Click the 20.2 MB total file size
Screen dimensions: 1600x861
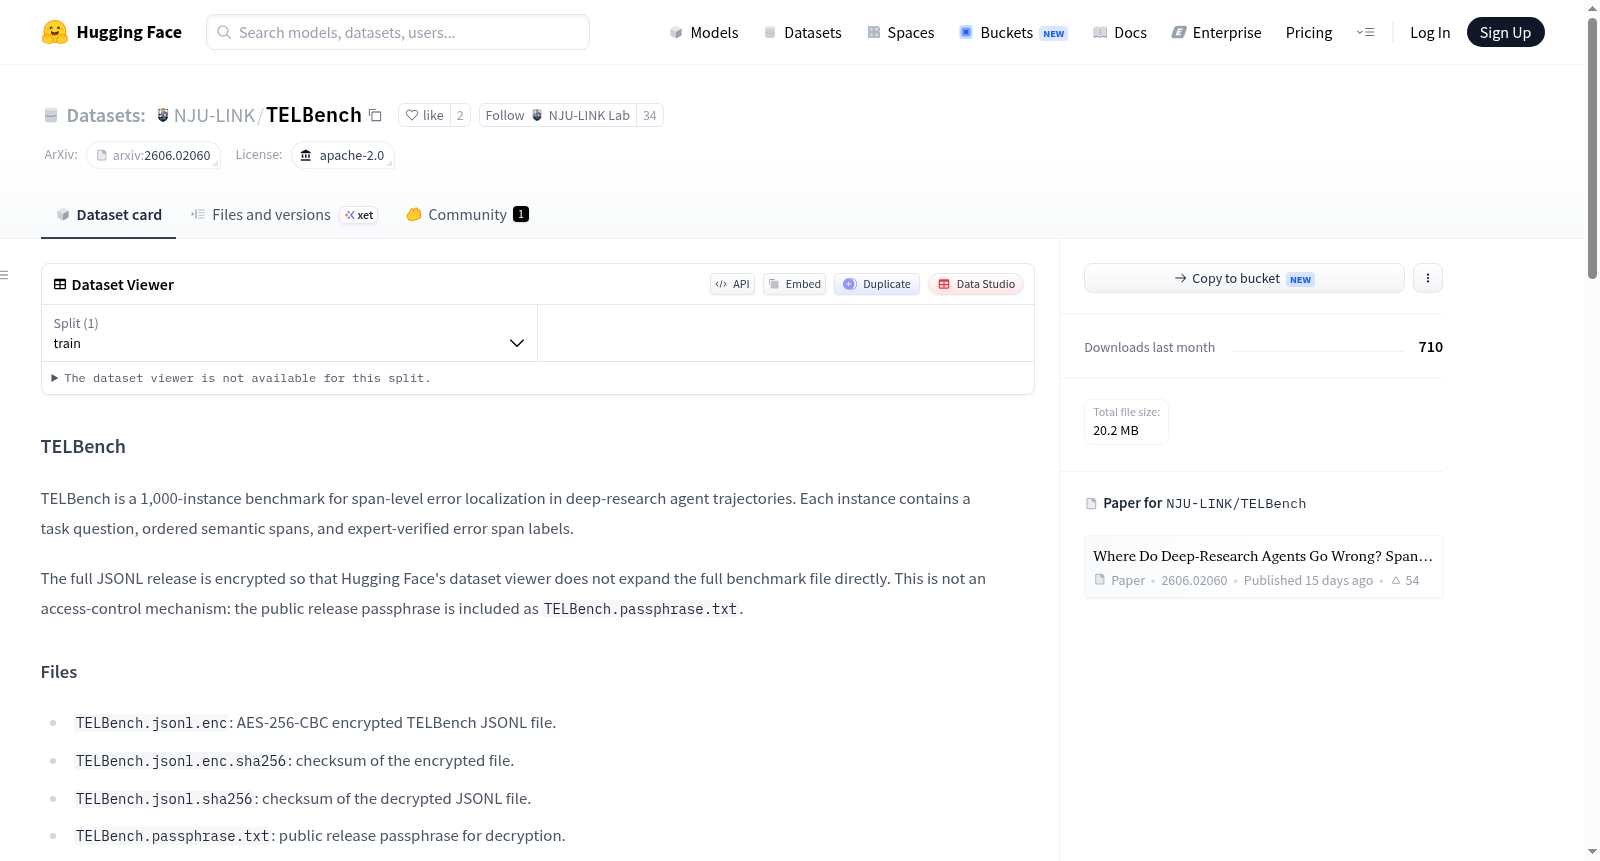pyautogui.click(x=1116, y=431)
